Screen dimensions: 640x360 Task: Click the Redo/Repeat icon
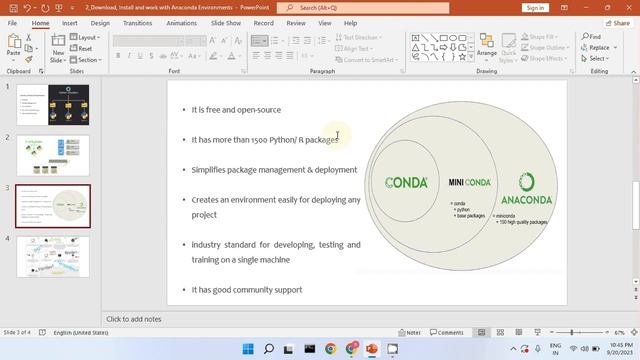(x=45, y=8)
